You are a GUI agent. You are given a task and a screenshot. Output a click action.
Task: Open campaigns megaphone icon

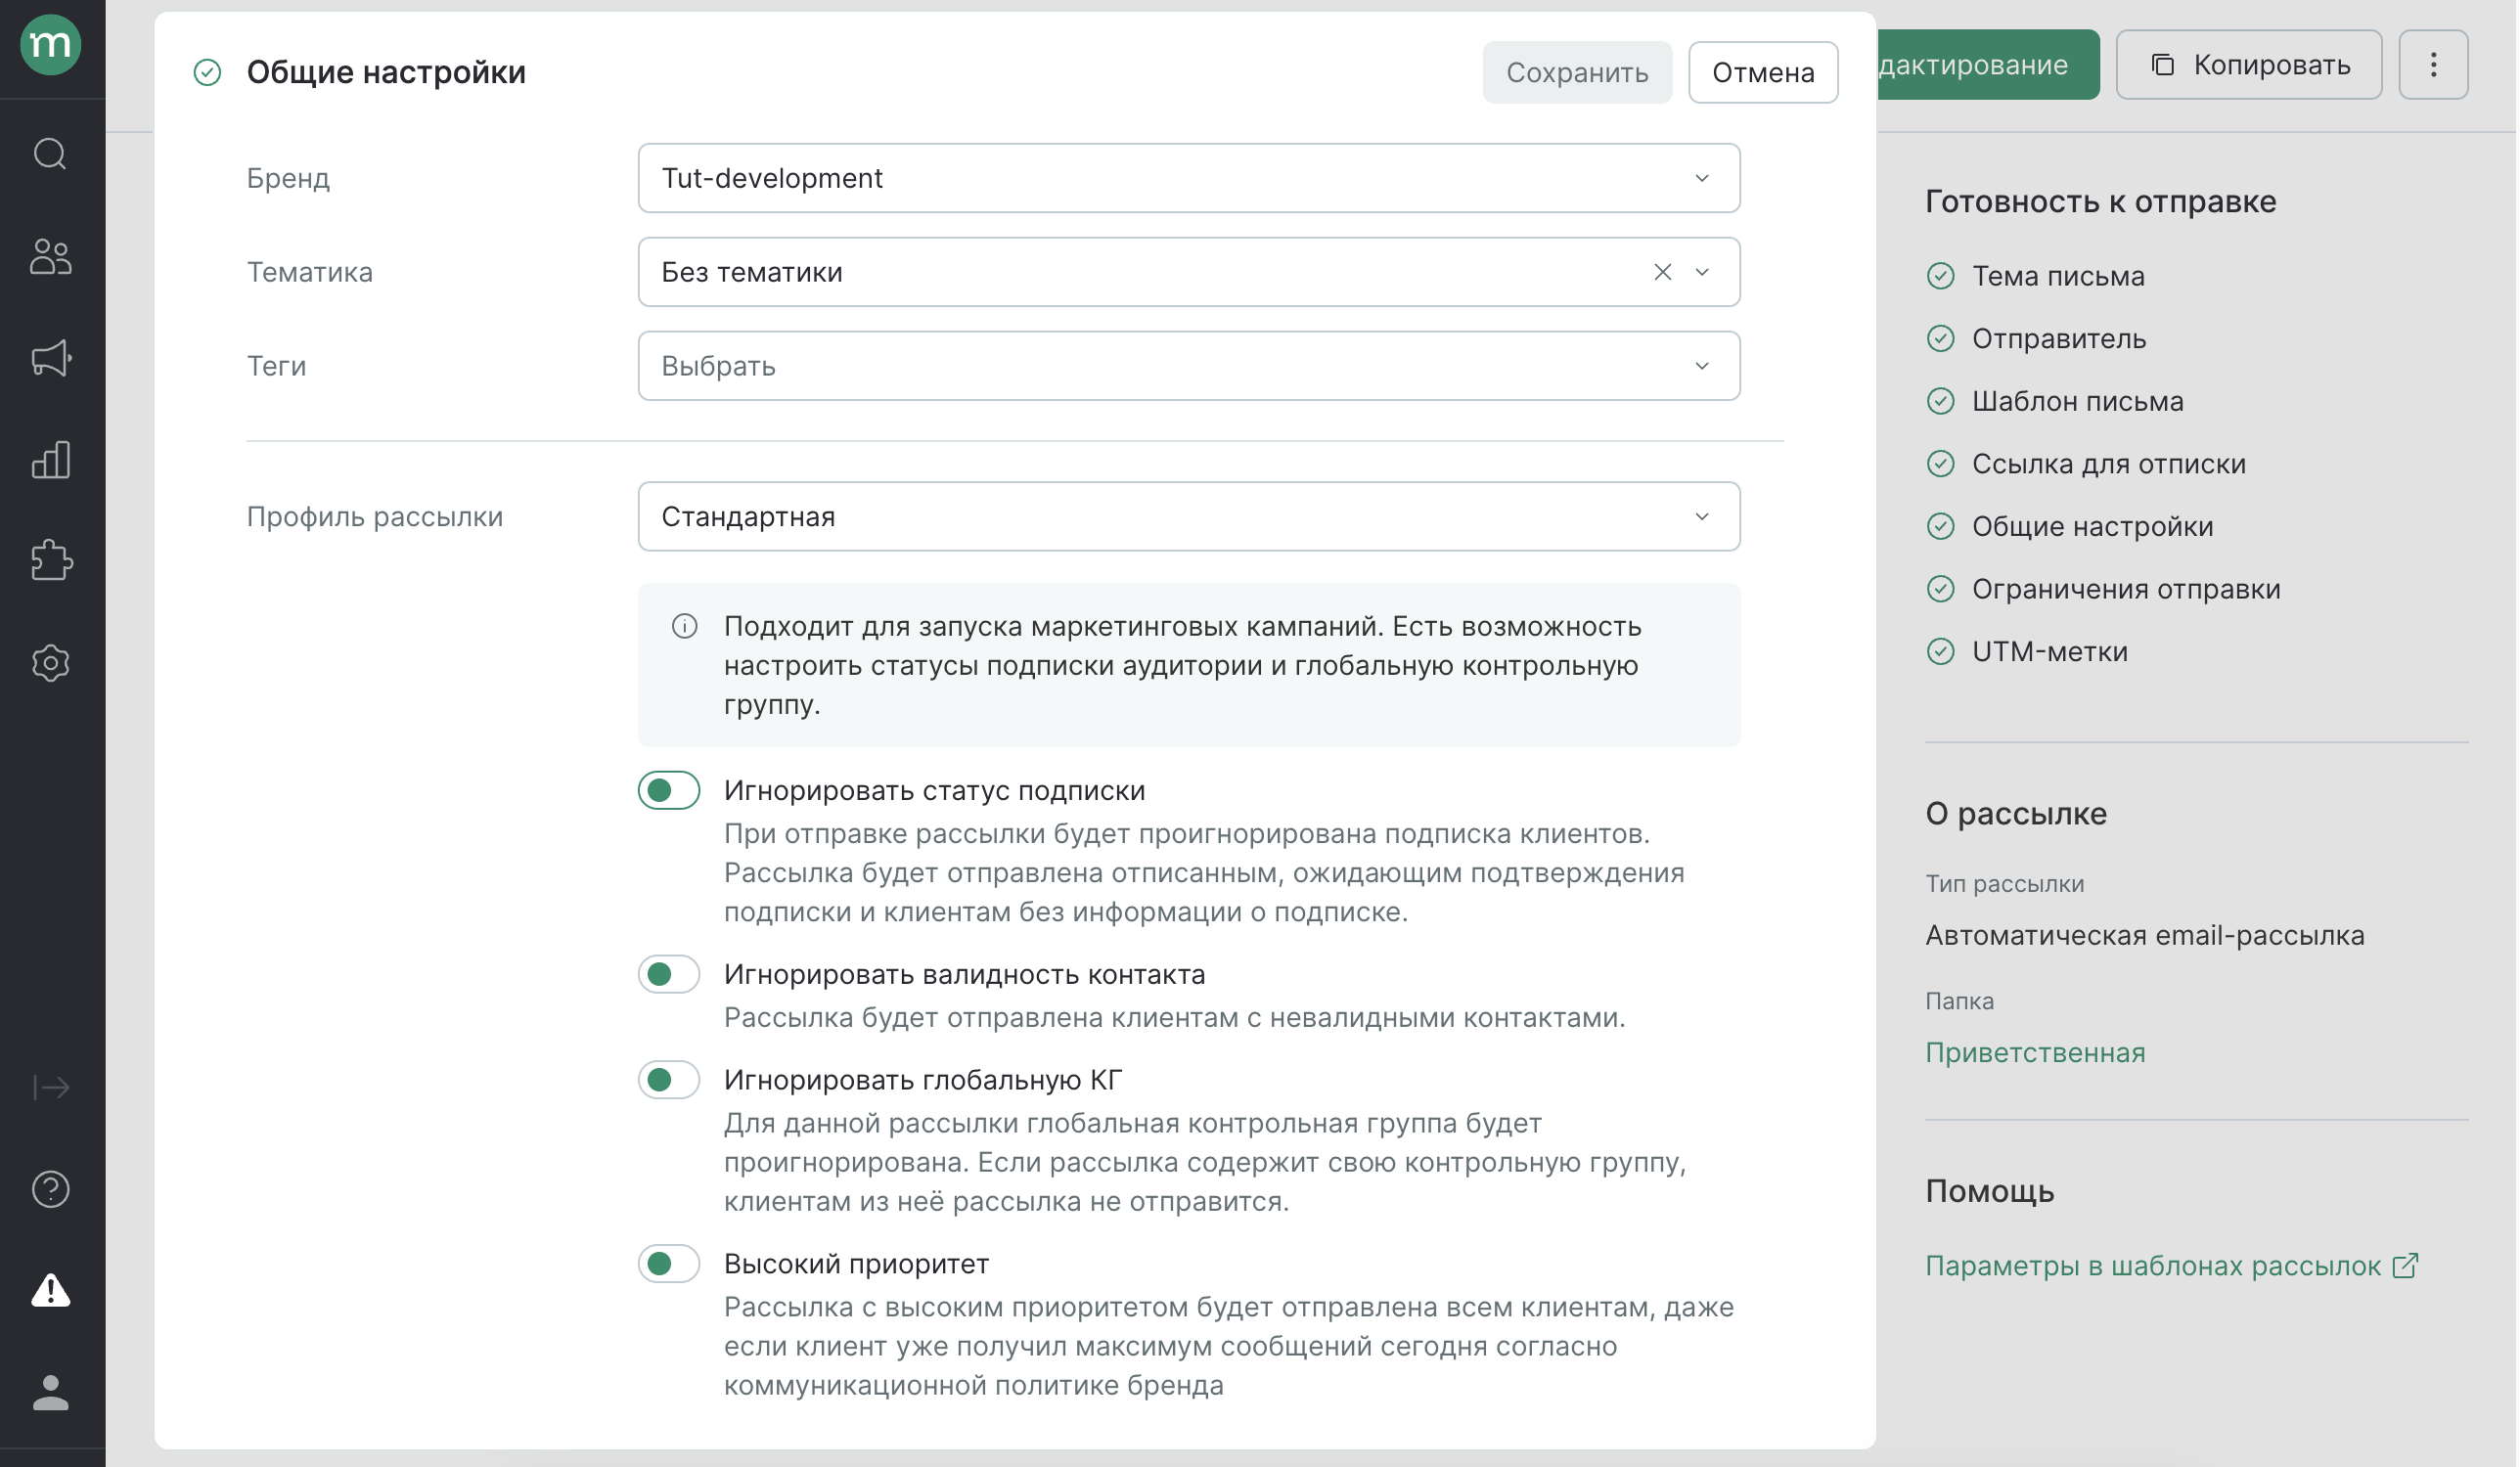pyautogui.click(x=50, y=358)
